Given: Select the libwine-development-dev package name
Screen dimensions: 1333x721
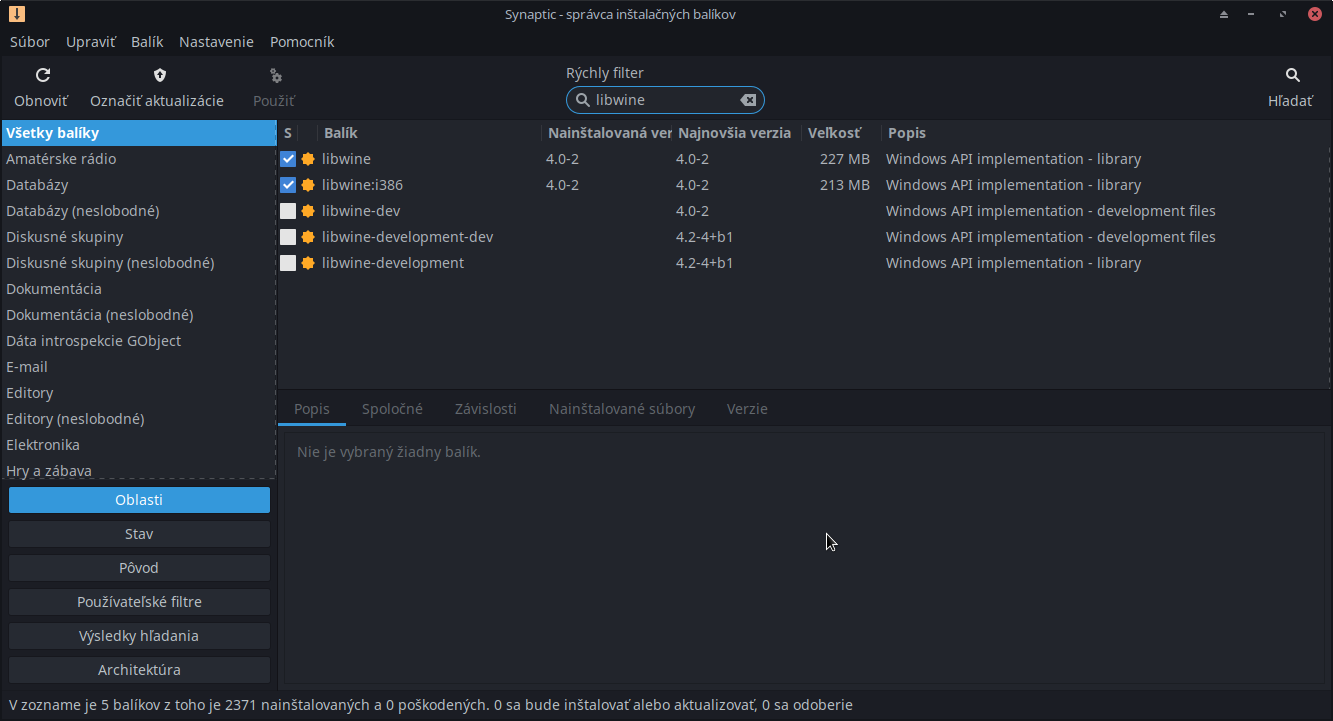Looking at the screenshot, I should (407, 237).
